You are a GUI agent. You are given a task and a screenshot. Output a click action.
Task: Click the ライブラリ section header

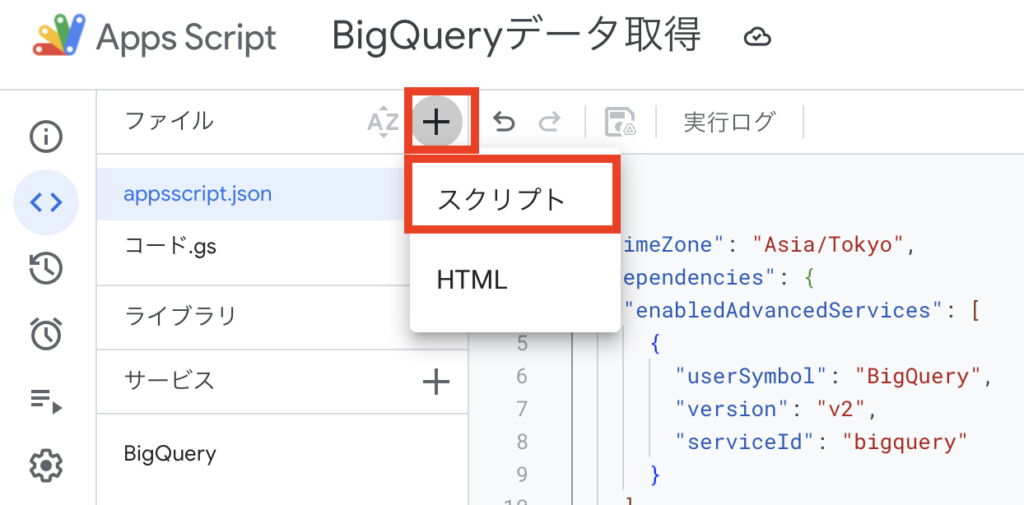[x=180, y=316]
